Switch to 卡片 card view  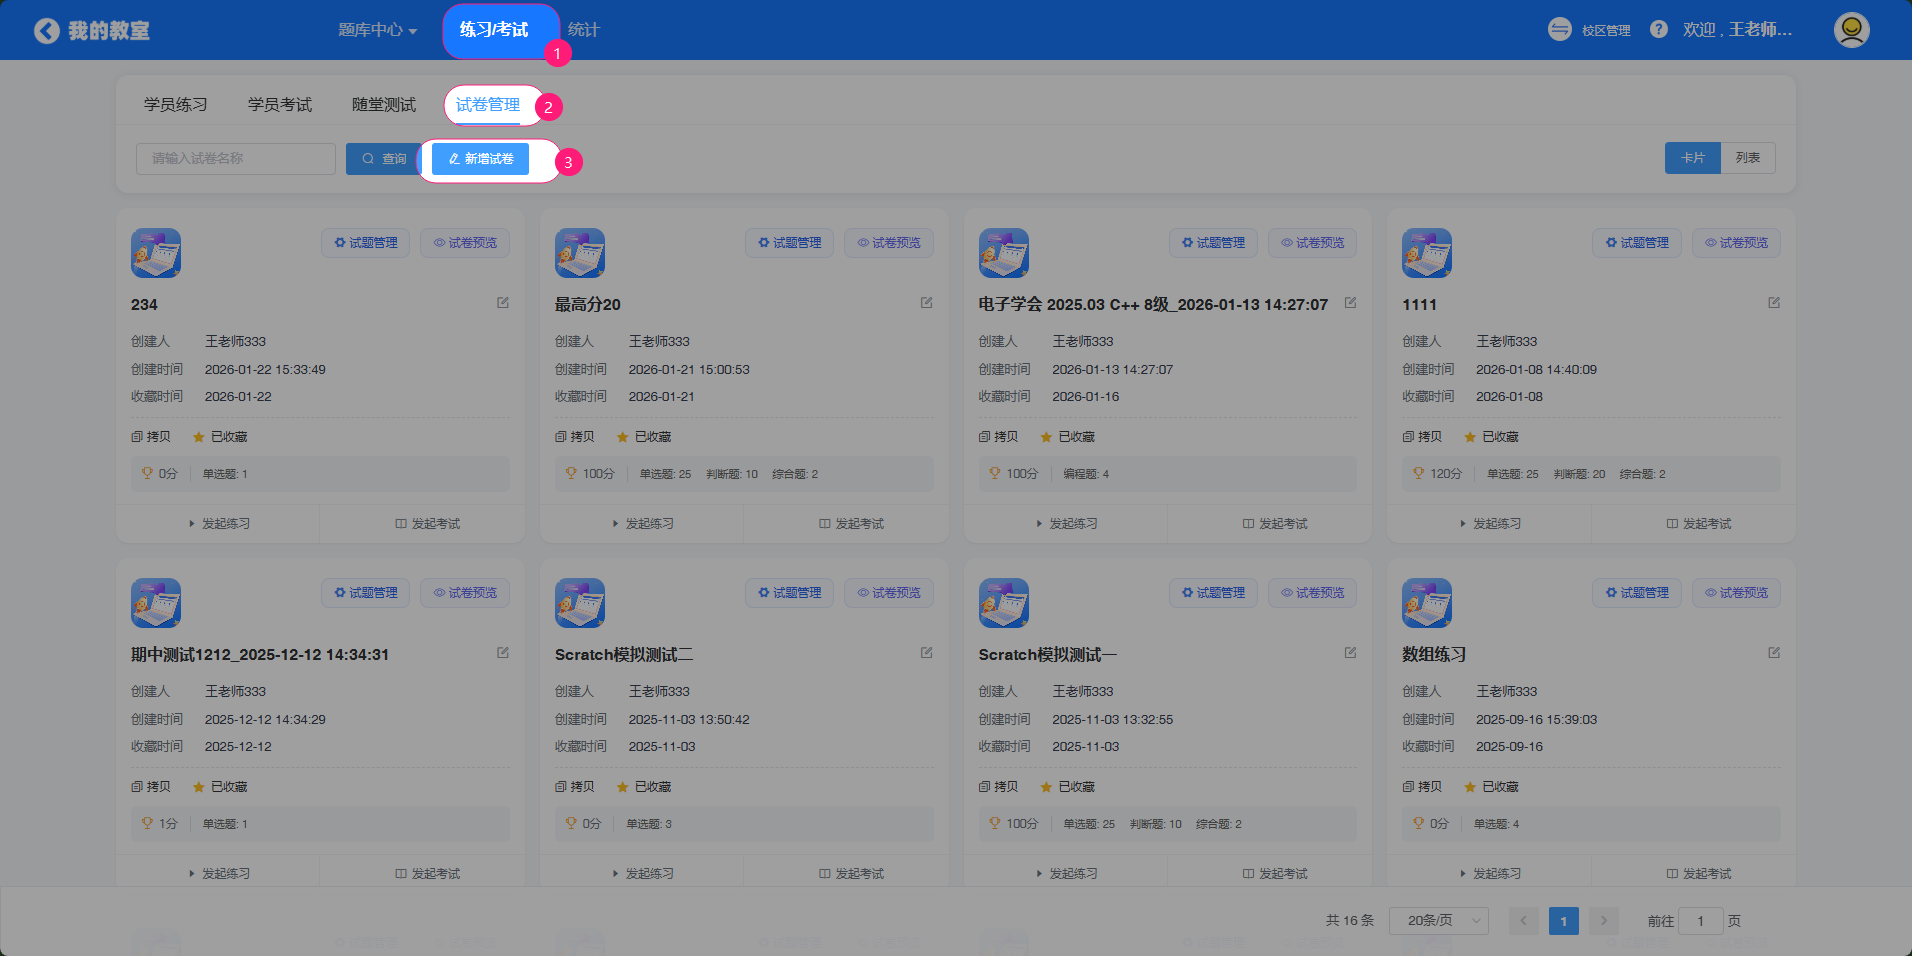pyautogui.click(x=1693, y=158)
